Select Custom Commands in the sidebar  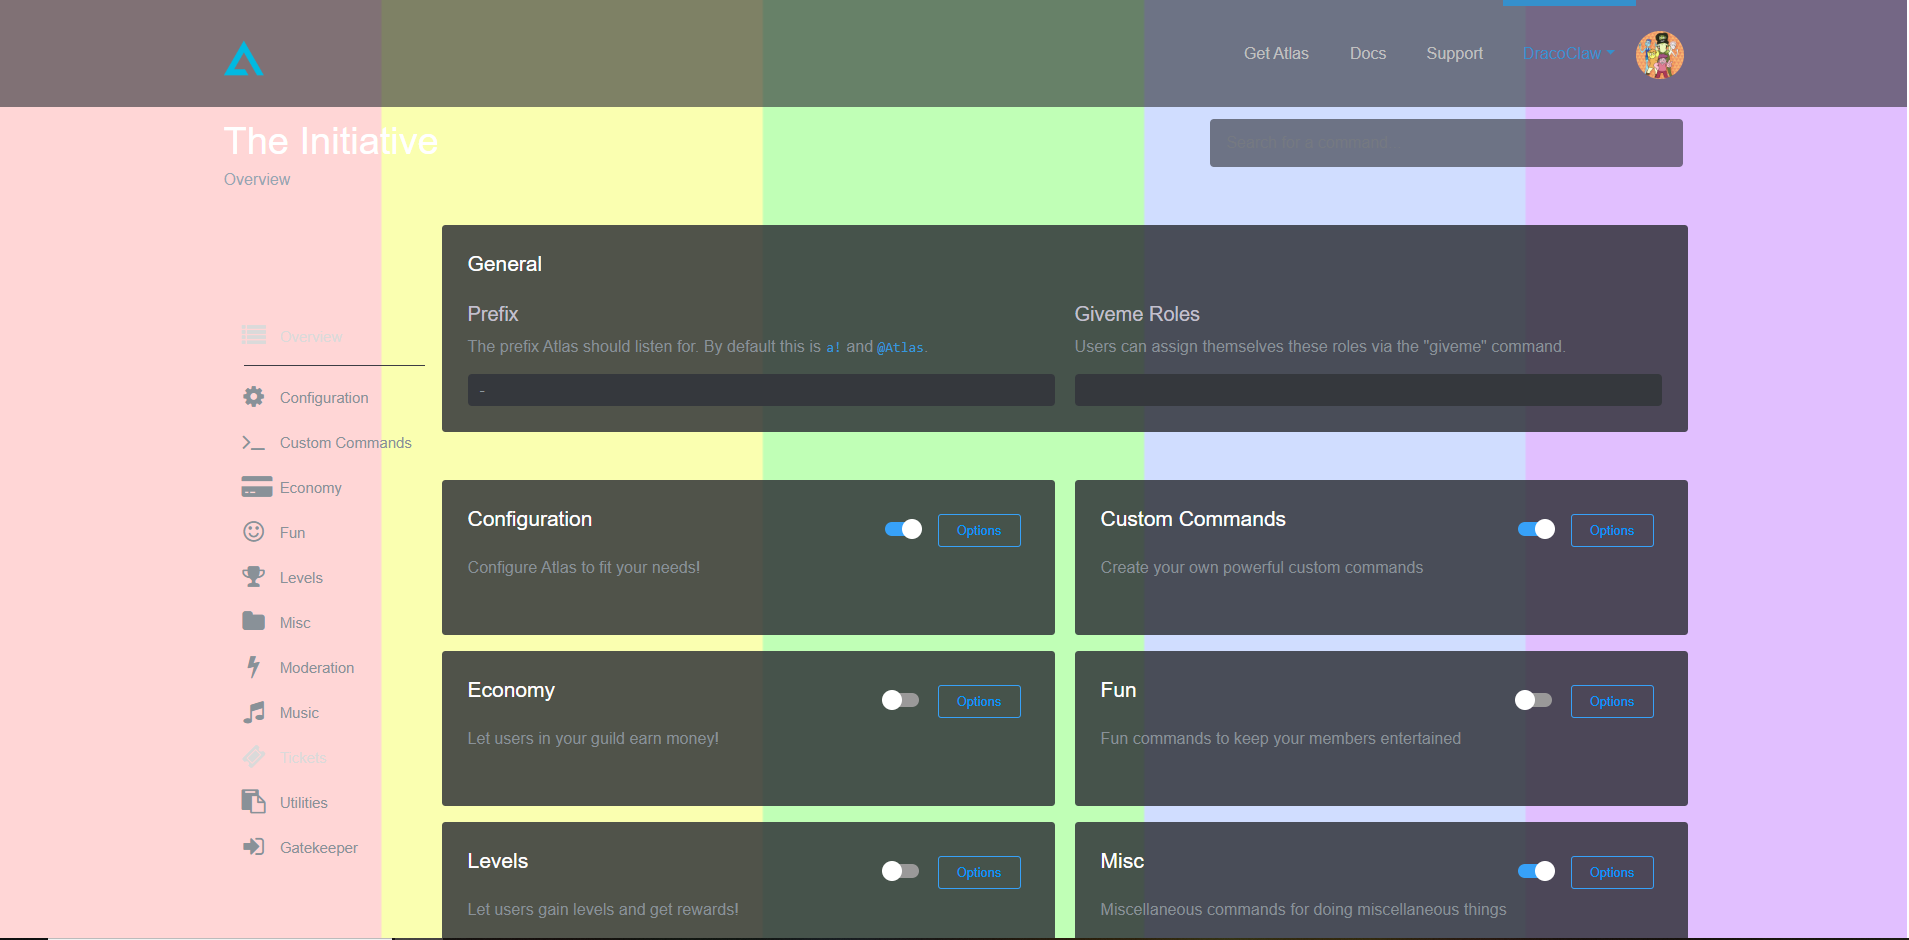click(346, 443)
